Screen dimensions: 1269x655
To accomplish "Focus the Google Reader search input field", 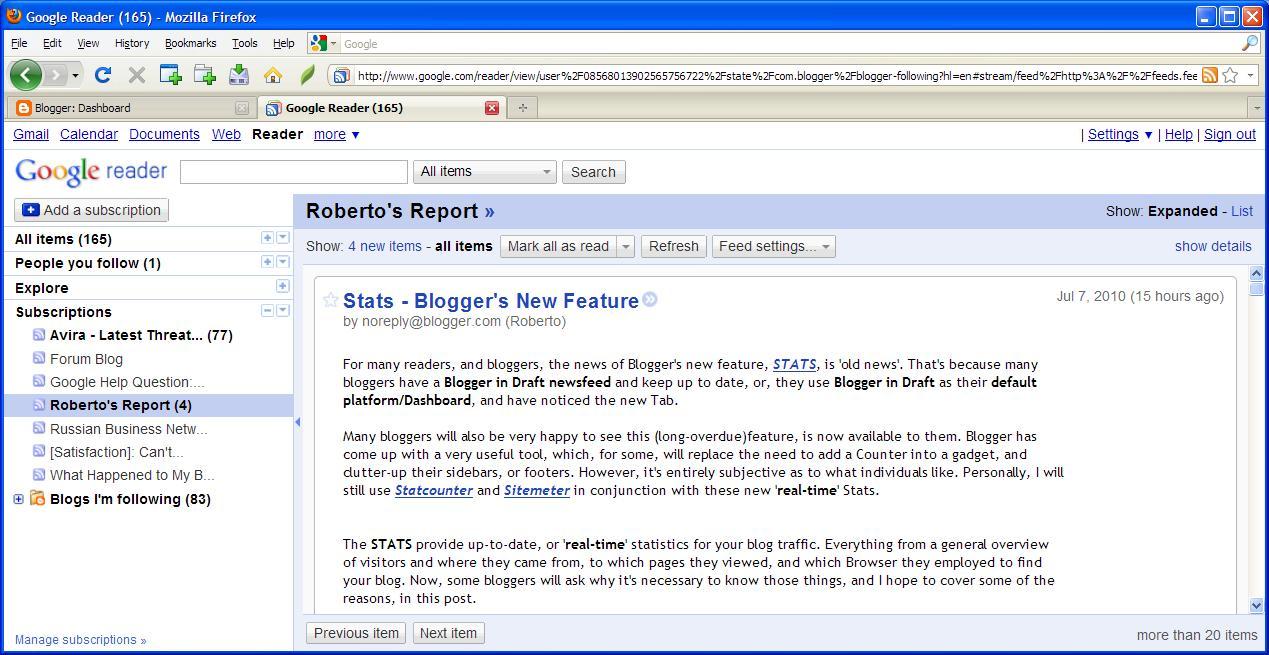I will coord(294,171).
